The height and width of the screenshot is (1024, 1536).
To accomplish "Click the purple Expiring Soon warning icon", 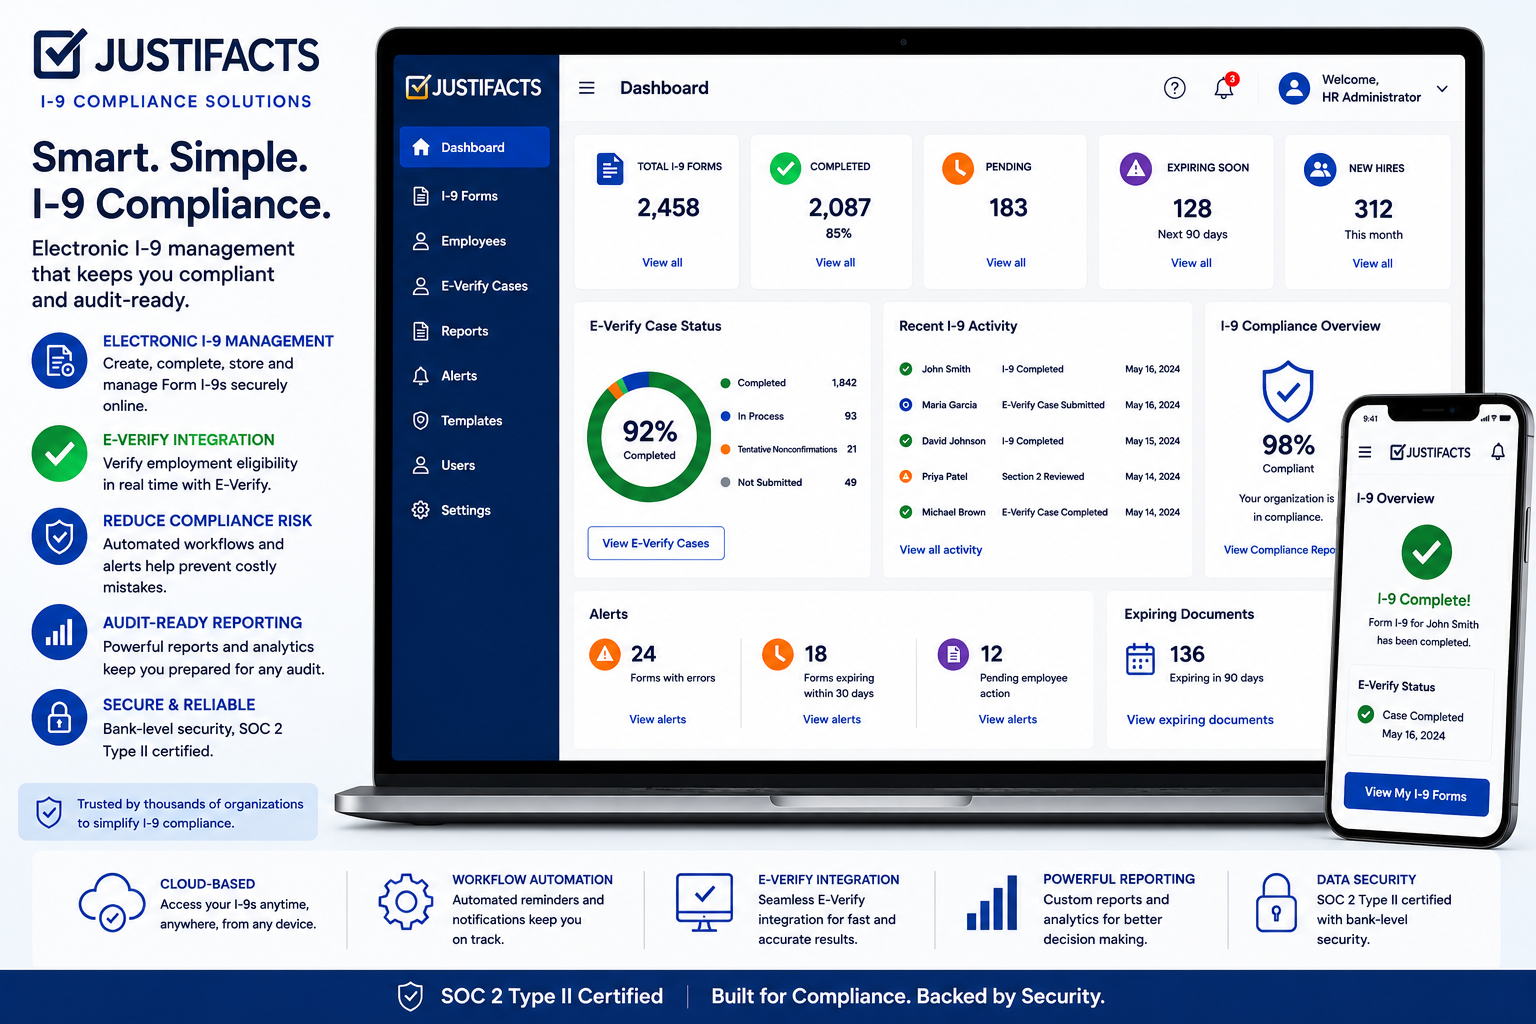I will 1136,169.
